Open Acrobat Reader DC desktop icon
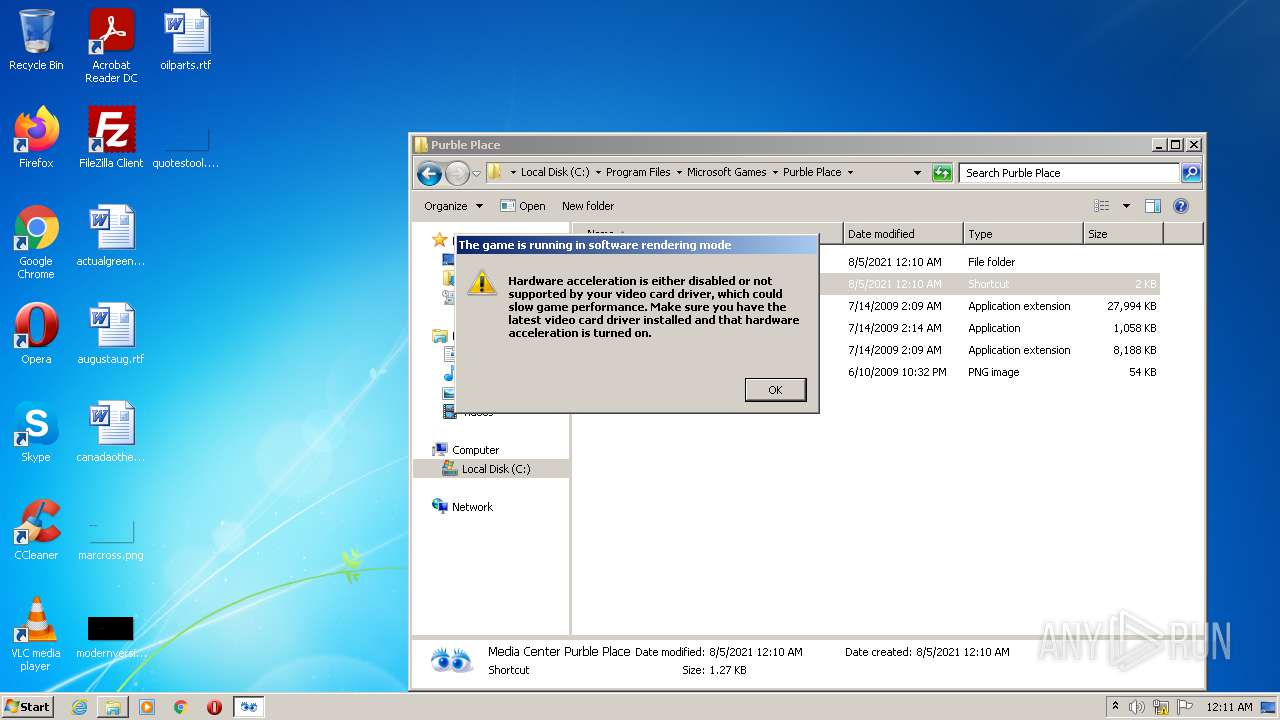The height and width of the screenshot is (720, 1280). point(111,46)
